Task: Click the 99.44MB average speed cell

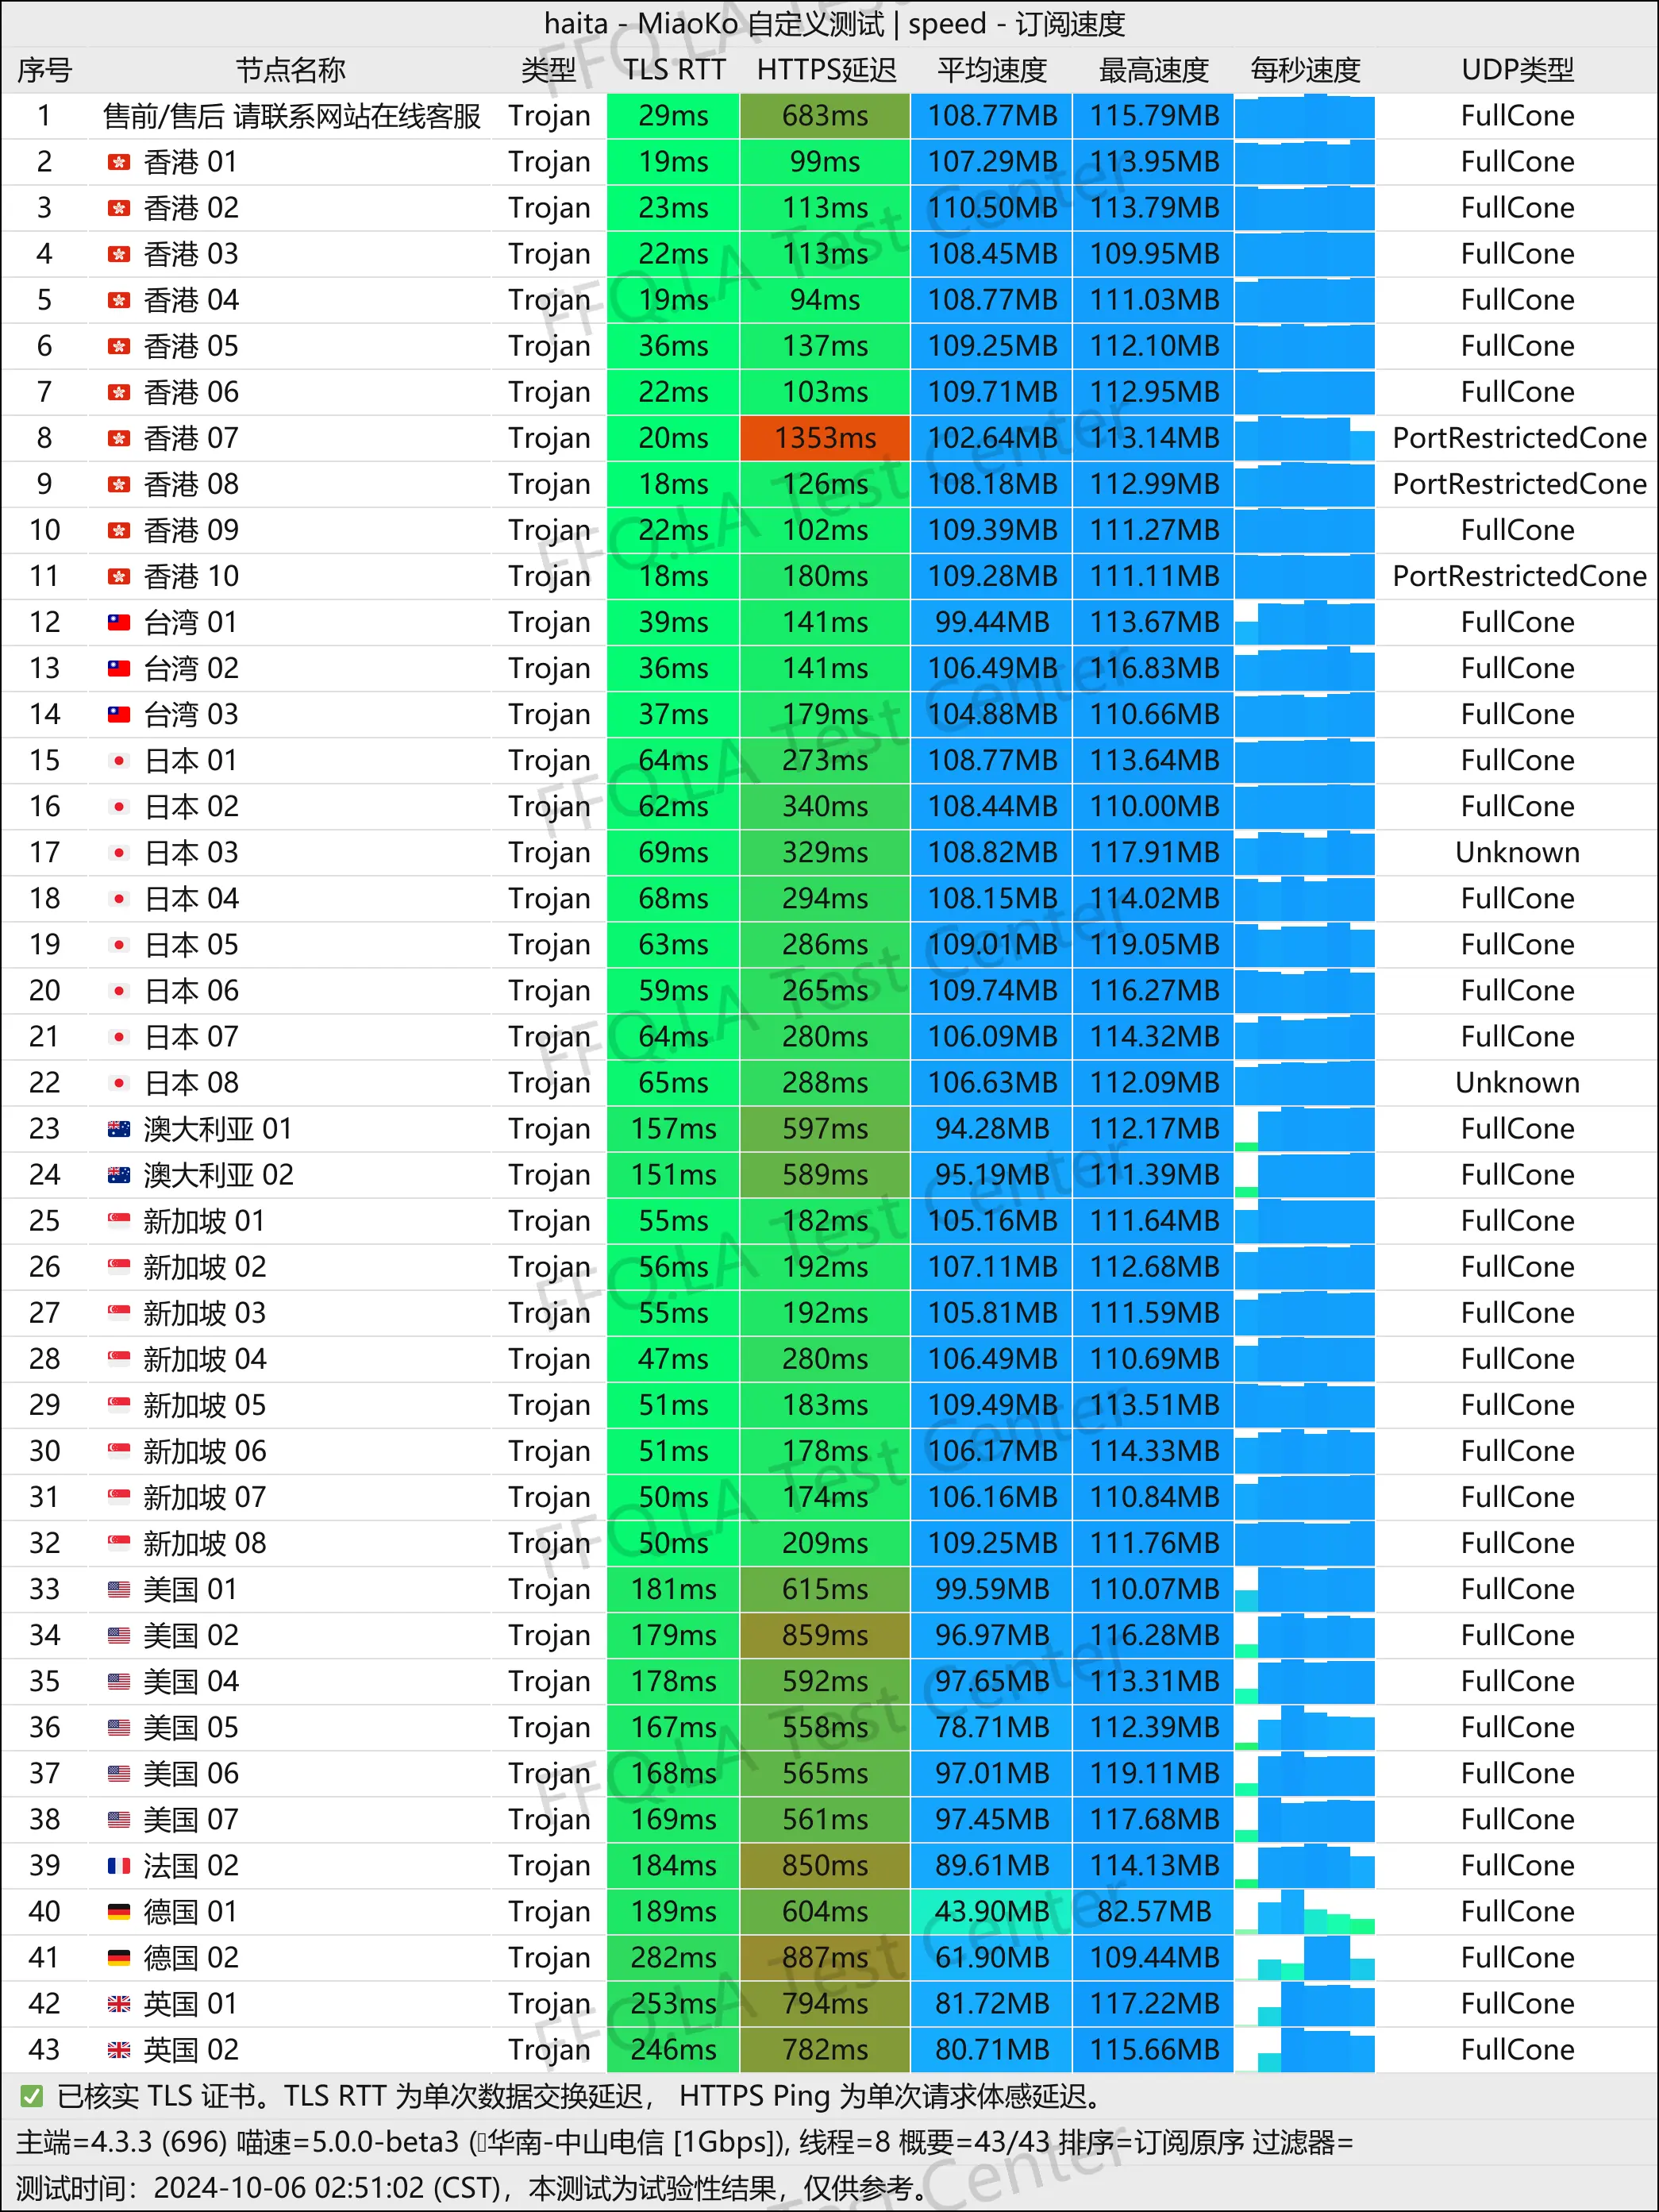Action: pyautogui.click(x=992, y=622)
